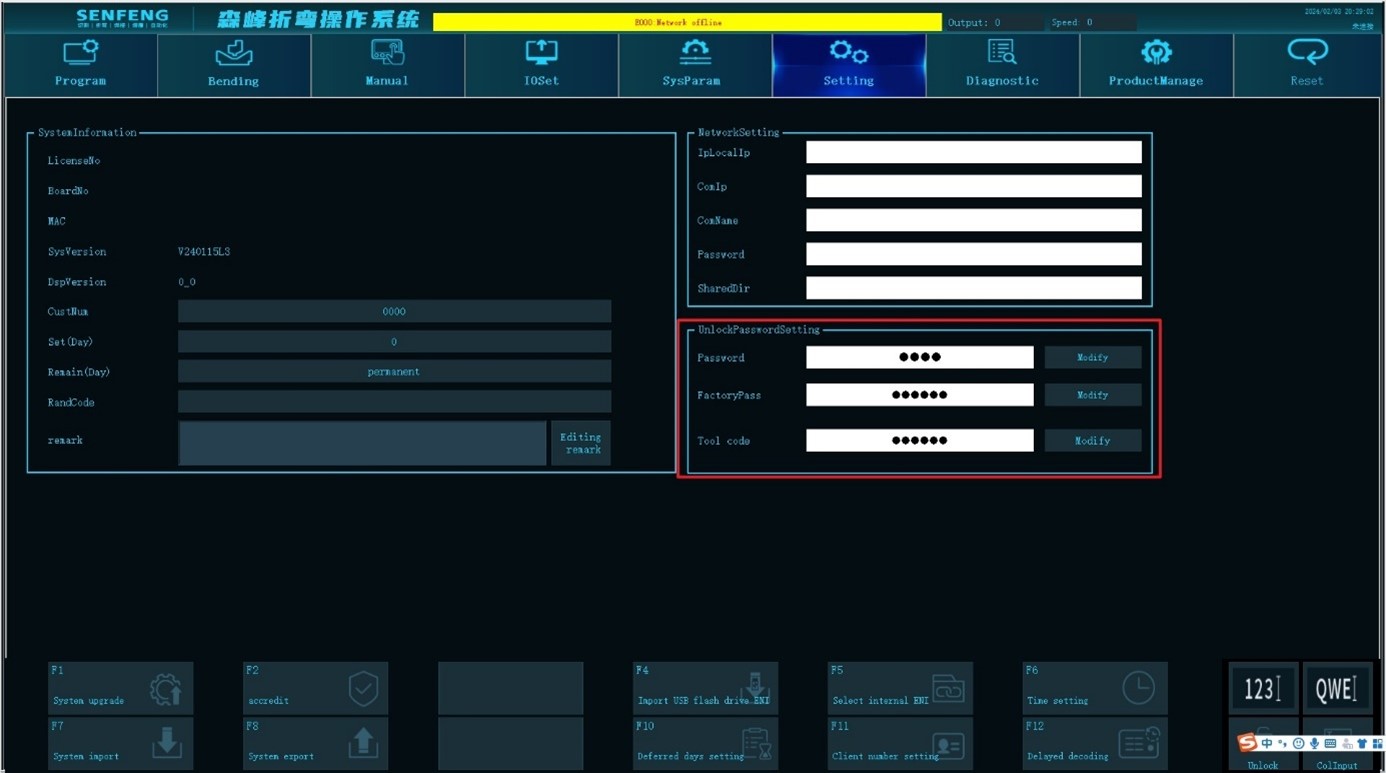Click the F2 accredit shield icon

362,688
